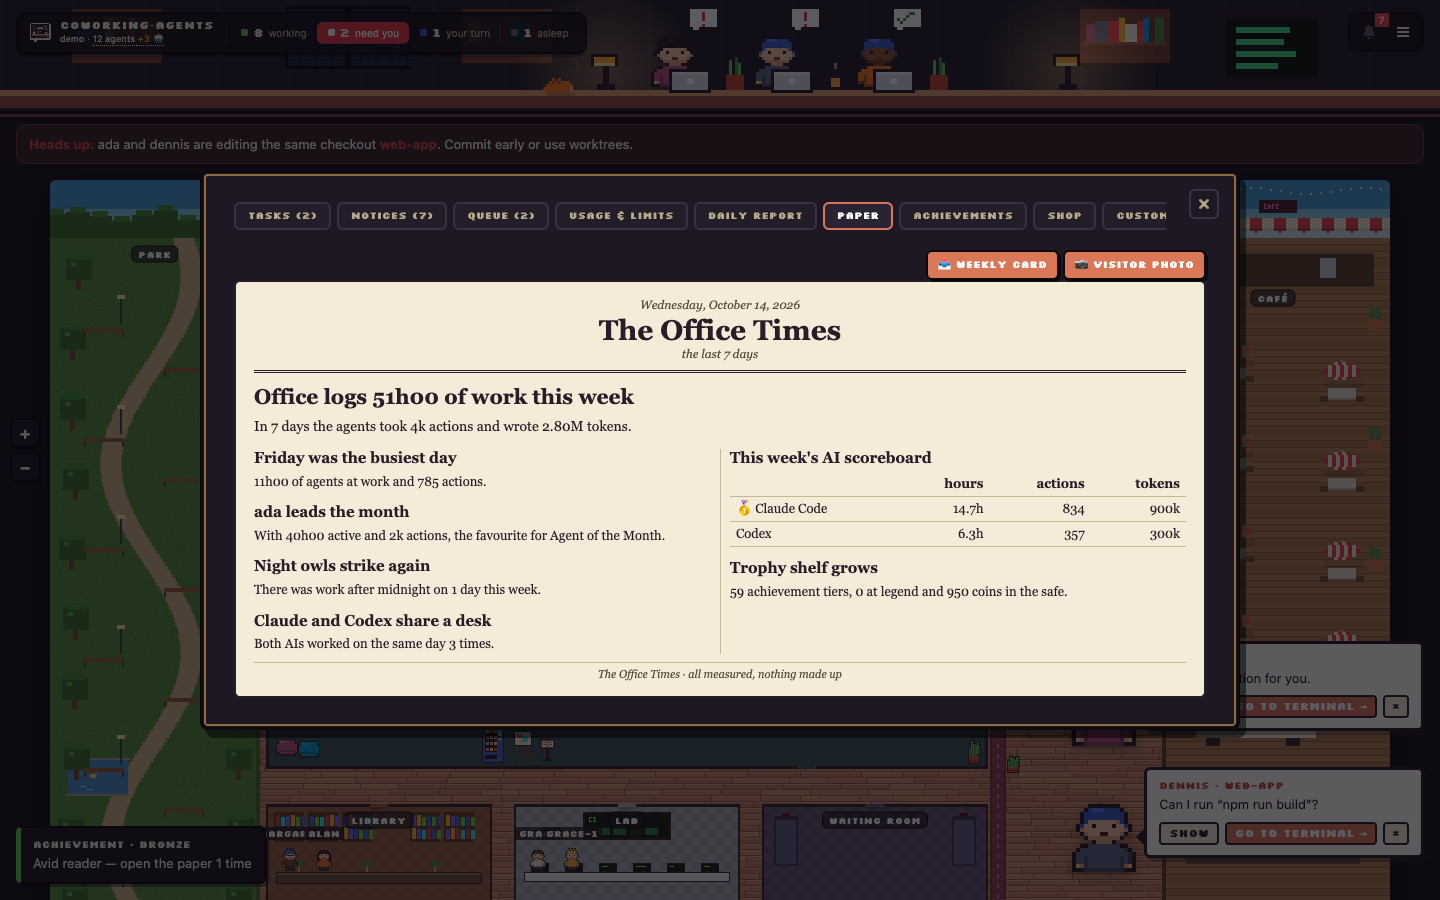Select the Usage & Limits tab
The height and width of the screenshot is (900, 1440).
coord(621,216)
